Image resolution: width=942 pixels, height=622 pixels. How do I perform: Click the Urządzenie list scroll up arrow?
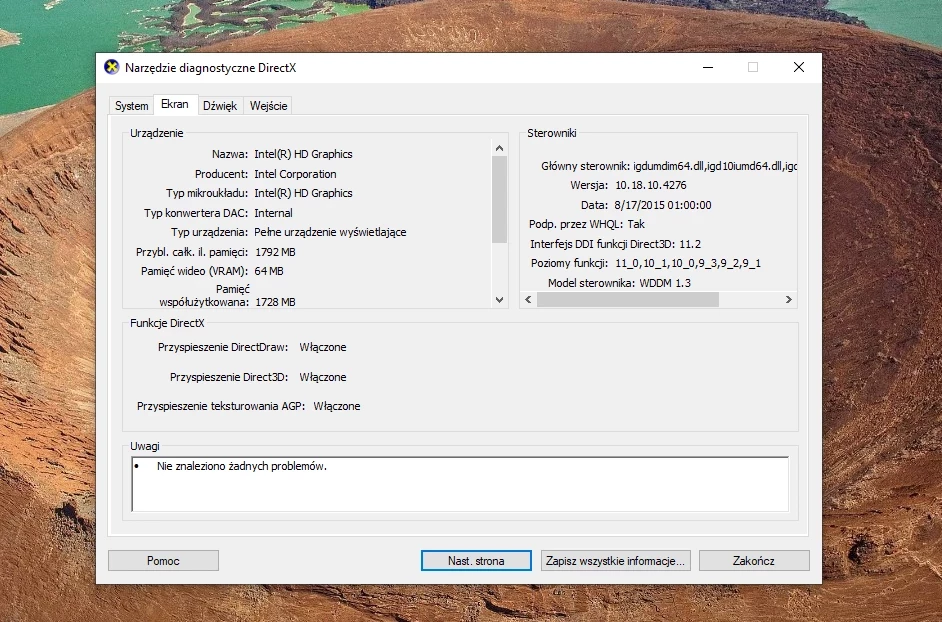[x=499, y=148]
